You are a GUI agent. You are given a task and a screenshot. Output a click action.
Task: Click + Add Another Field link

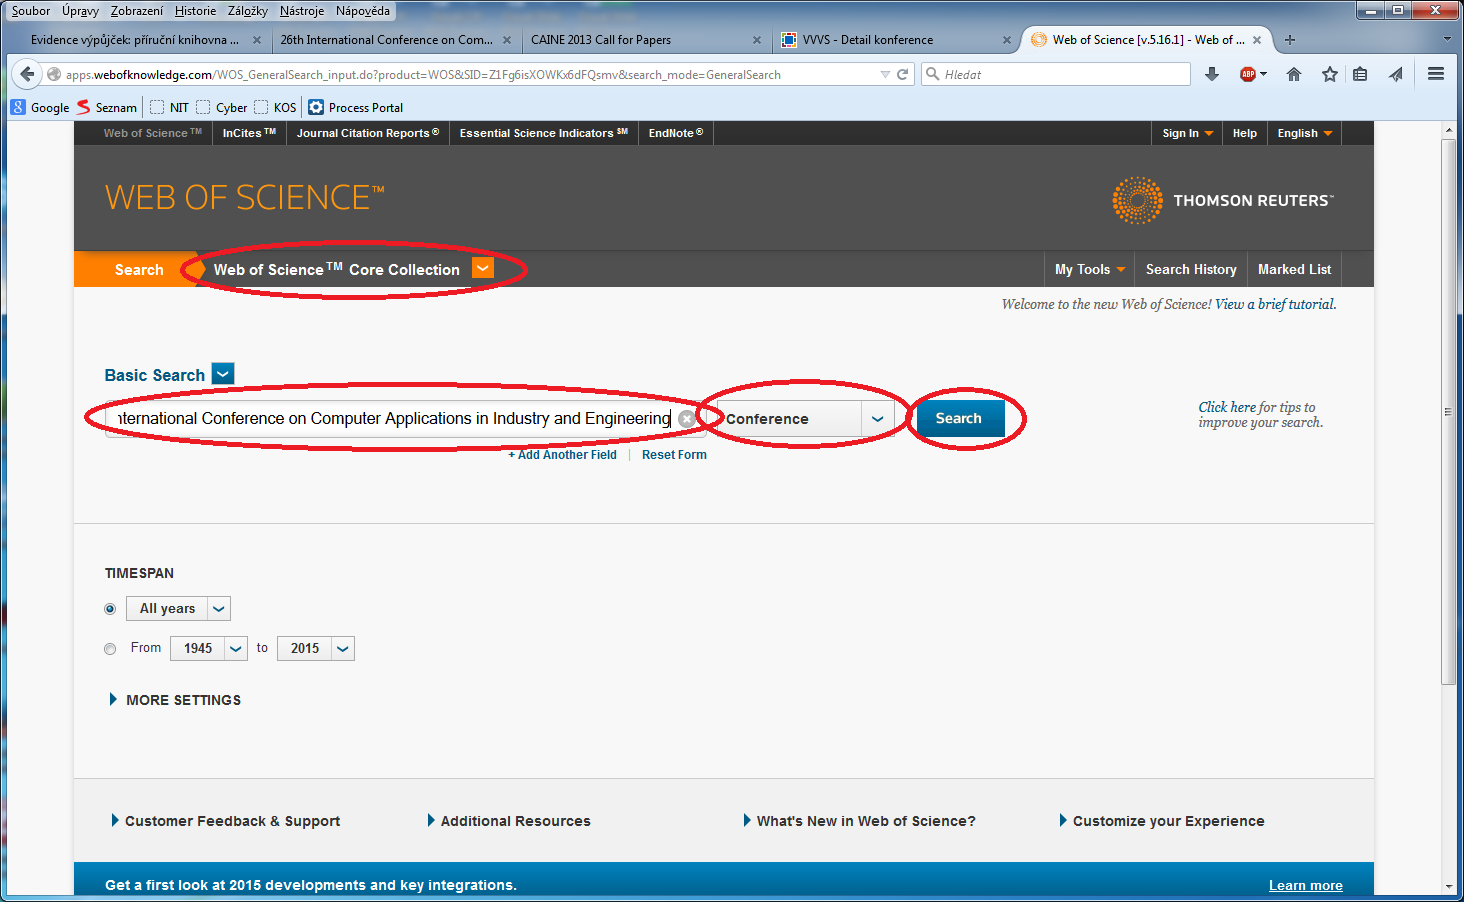(x=562, y=455)
